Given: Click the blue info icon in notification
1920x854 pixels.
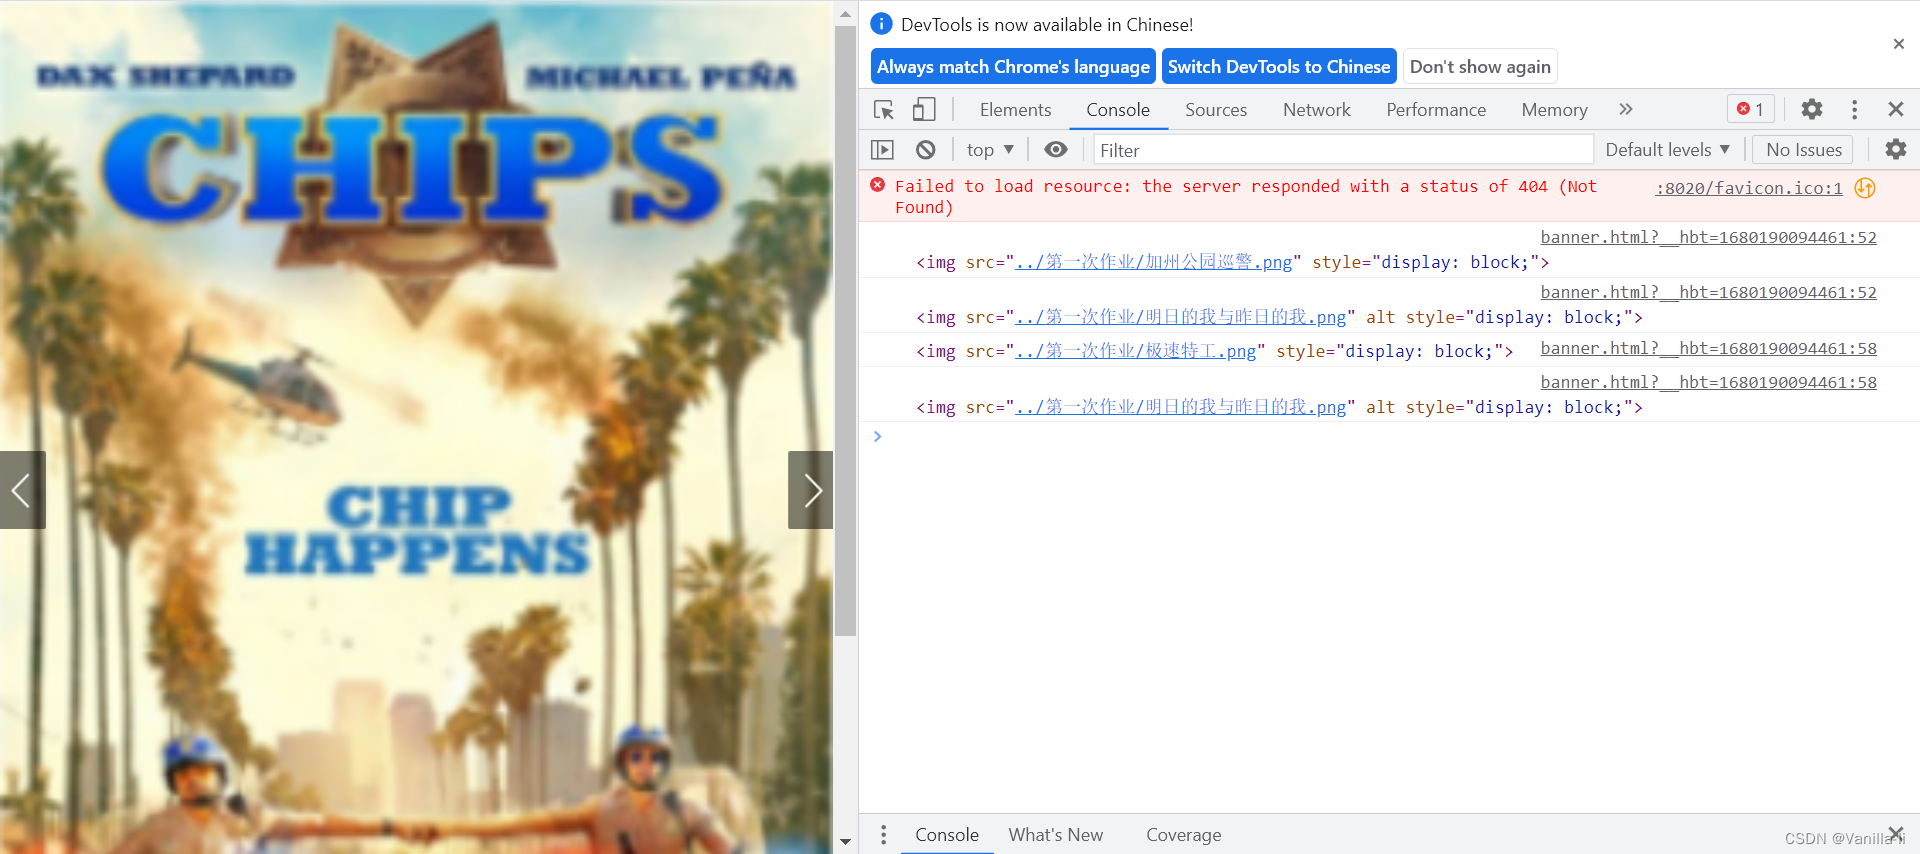Looking at the screenshot, I should [x=881, y=24].
